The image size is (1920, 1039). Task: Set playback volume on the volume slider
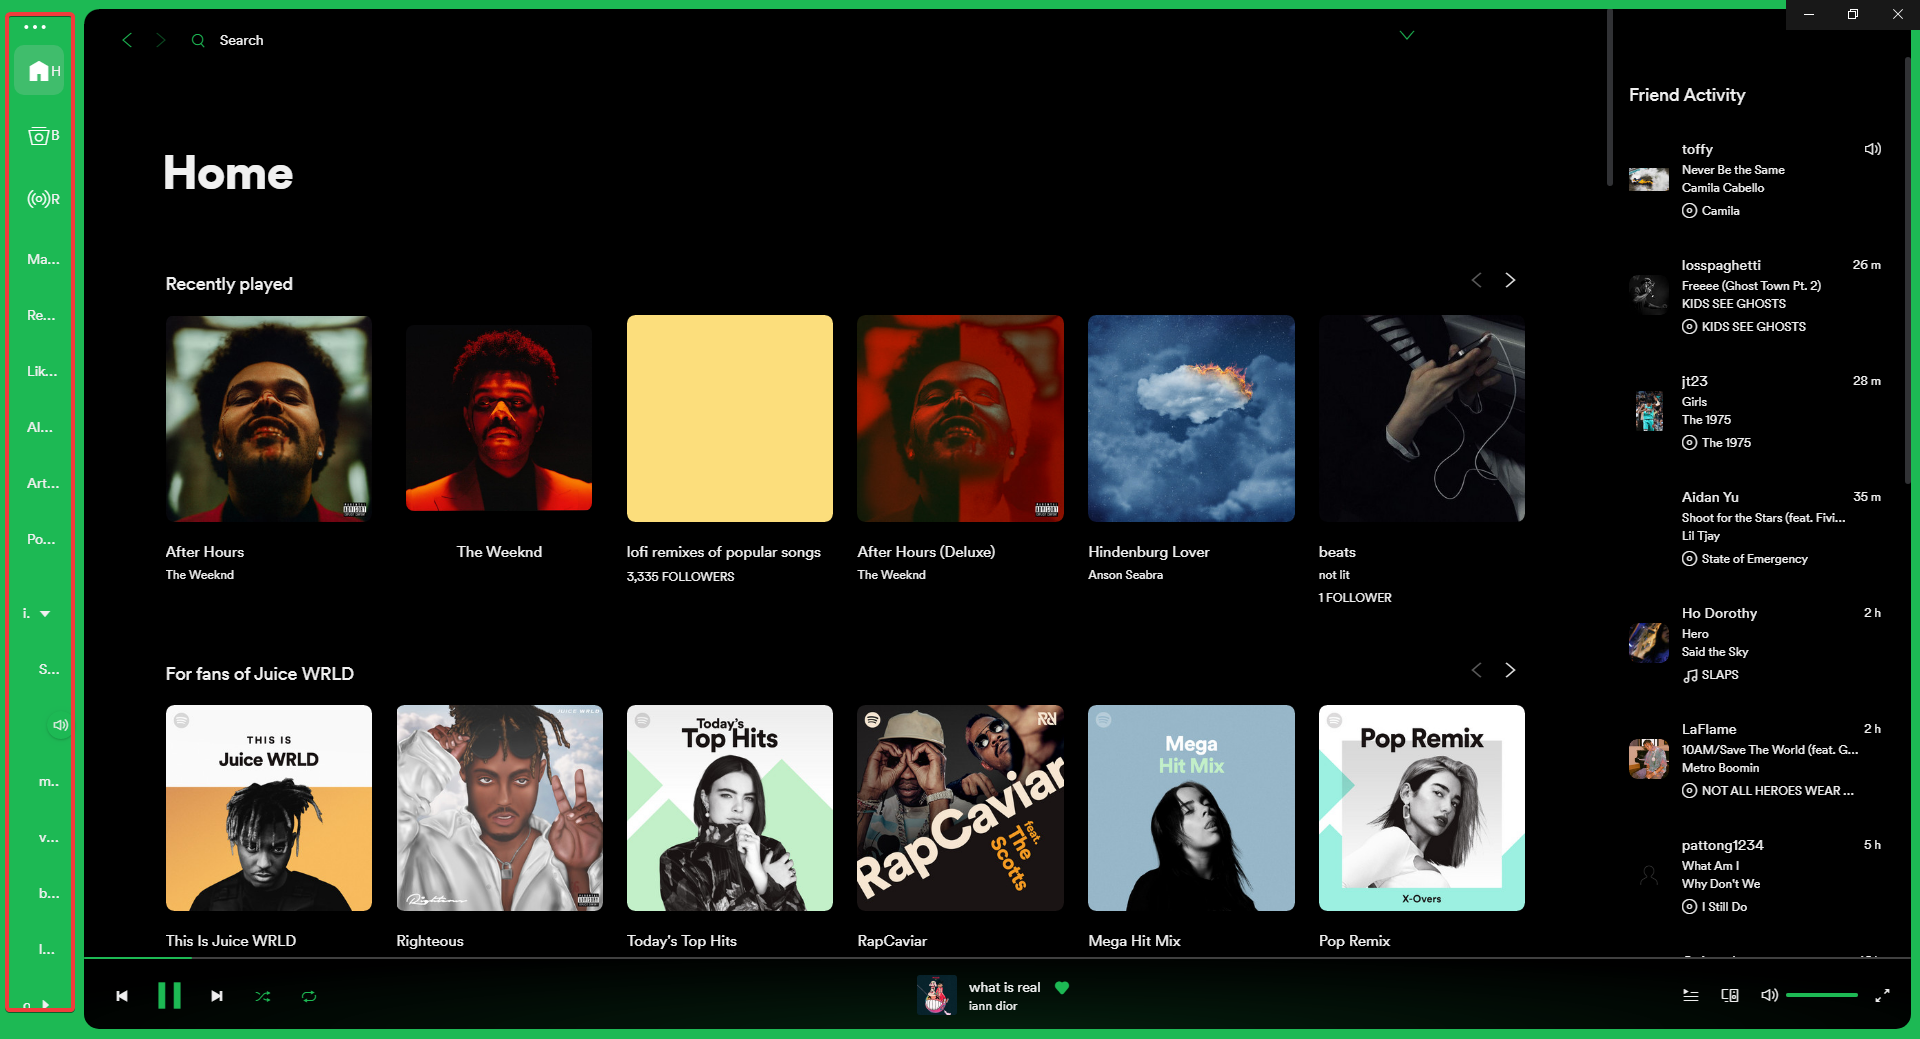[x=1823, y=996]
